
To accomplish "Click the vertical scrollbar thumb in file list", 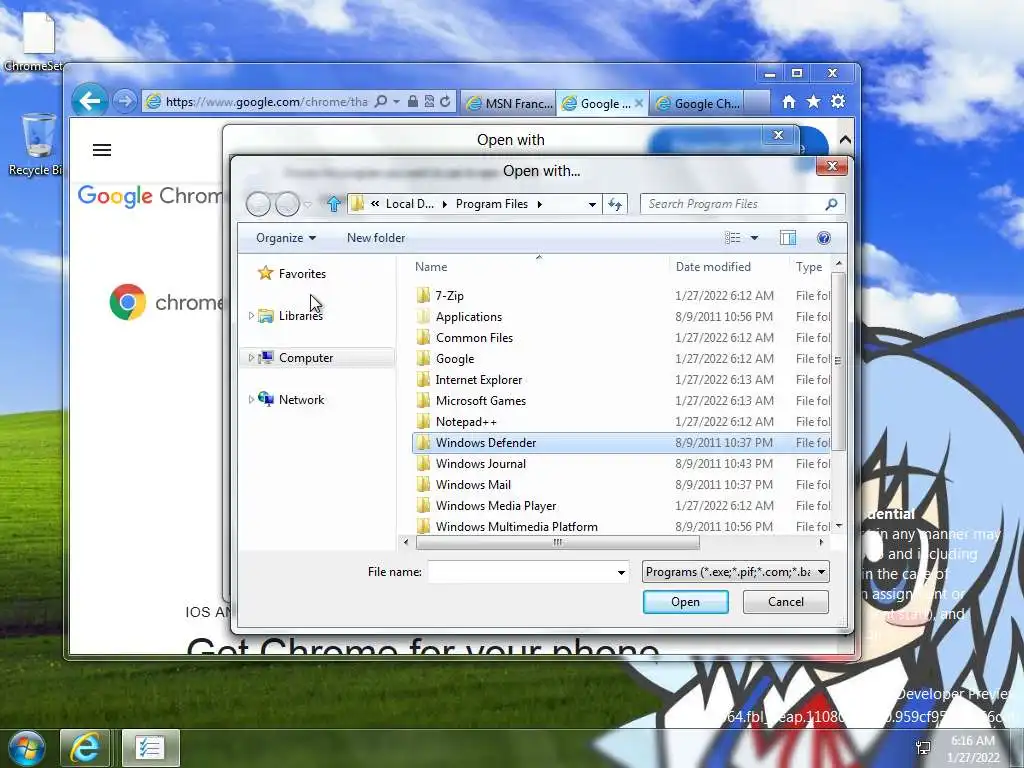I will [x=839, y=361].
